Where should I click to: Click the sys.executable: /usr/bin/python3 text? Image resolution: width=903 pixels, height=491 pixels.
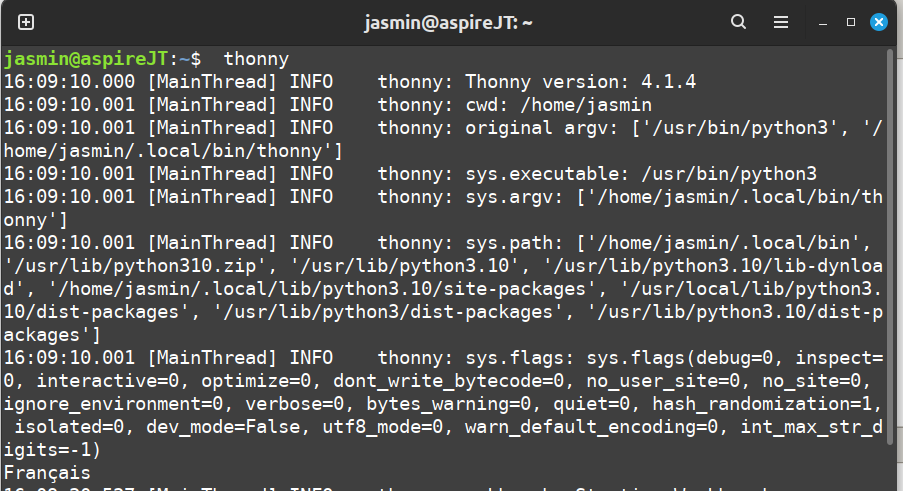pos(640,174)
